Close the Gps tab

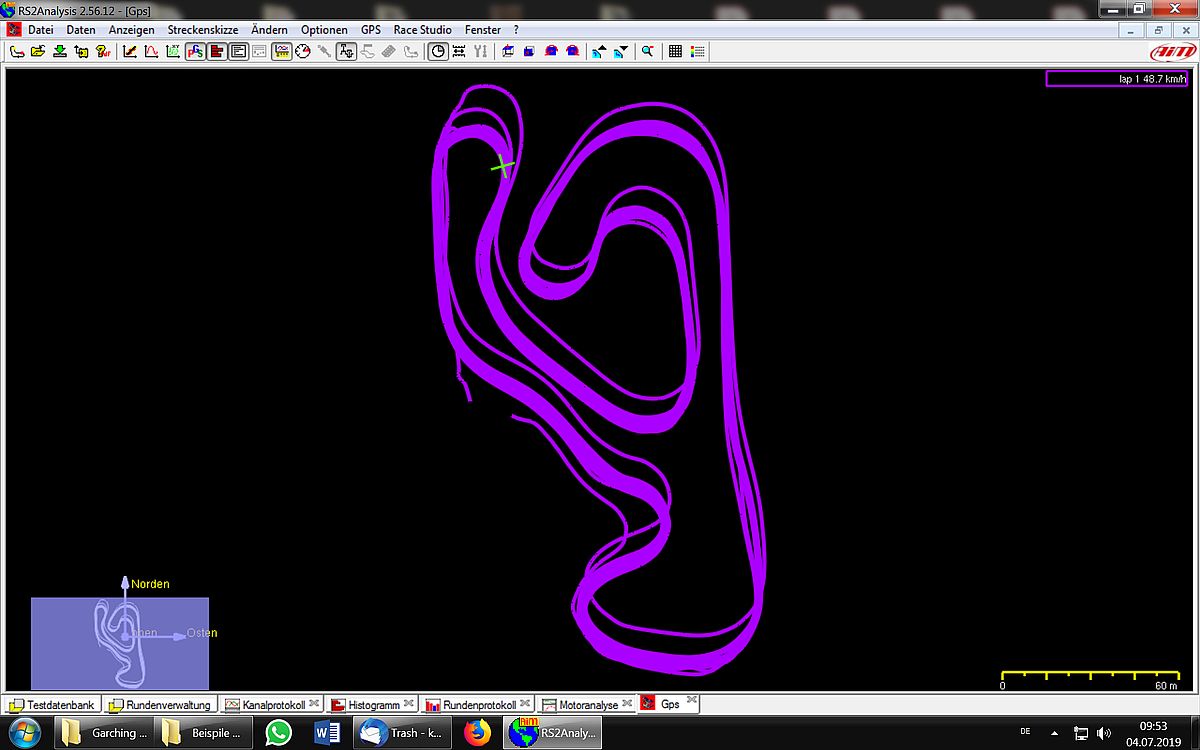[x=692, y=701]
